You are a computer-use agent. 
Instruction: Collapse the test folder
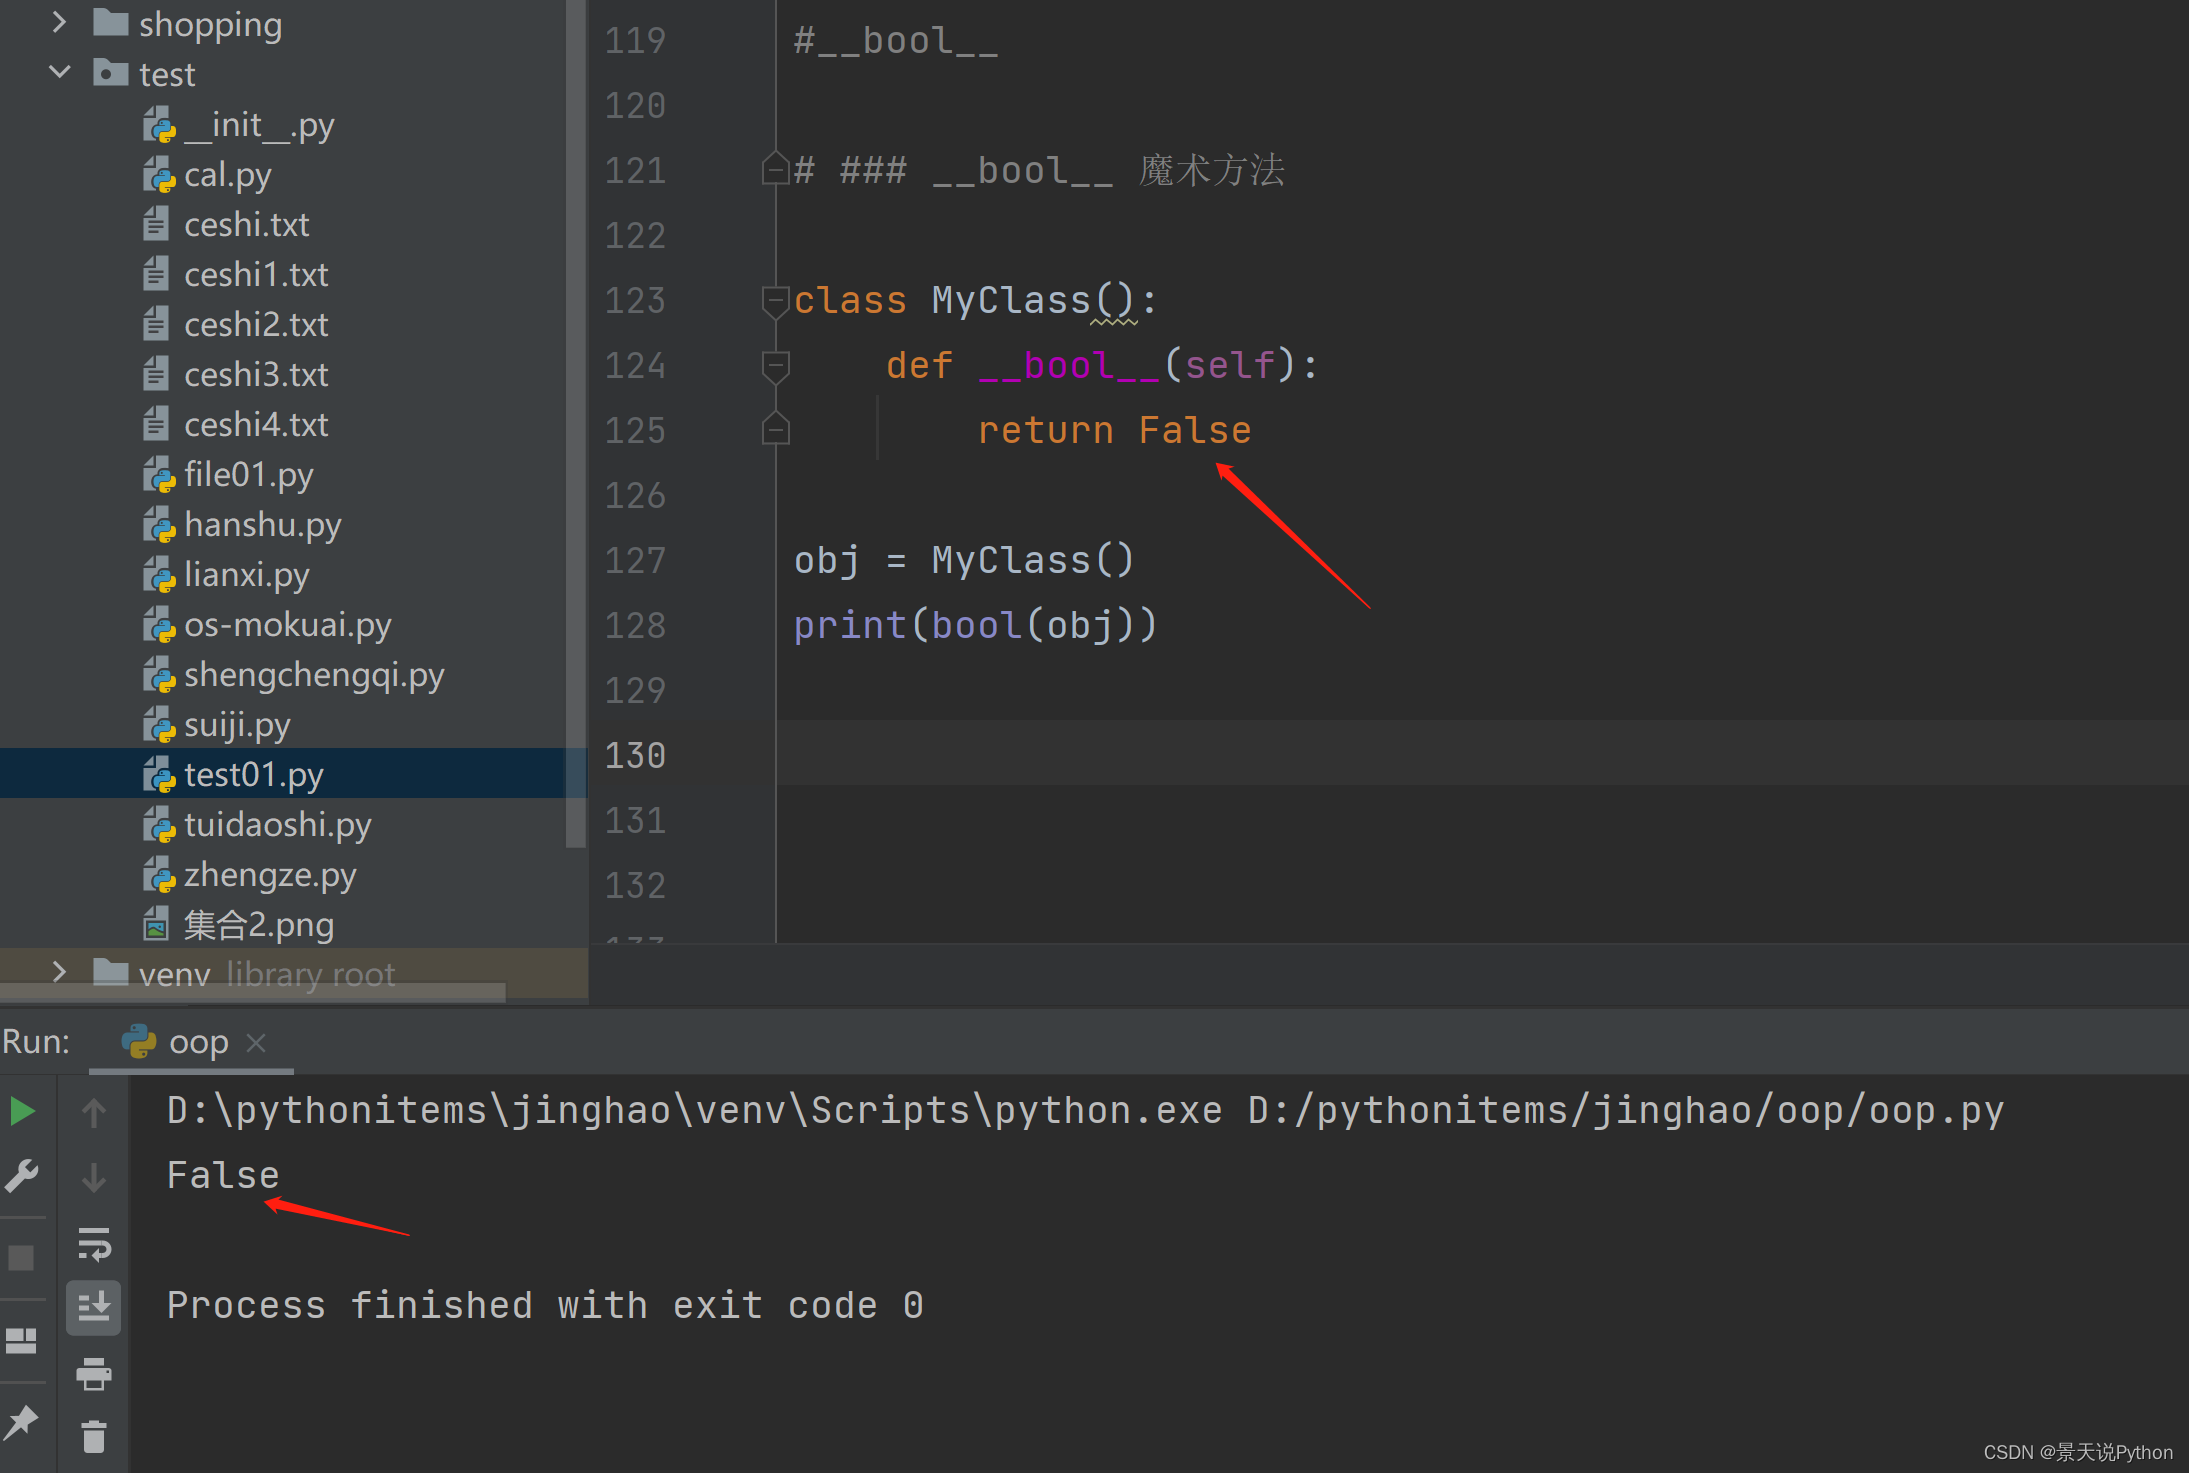tap(60, 72)
